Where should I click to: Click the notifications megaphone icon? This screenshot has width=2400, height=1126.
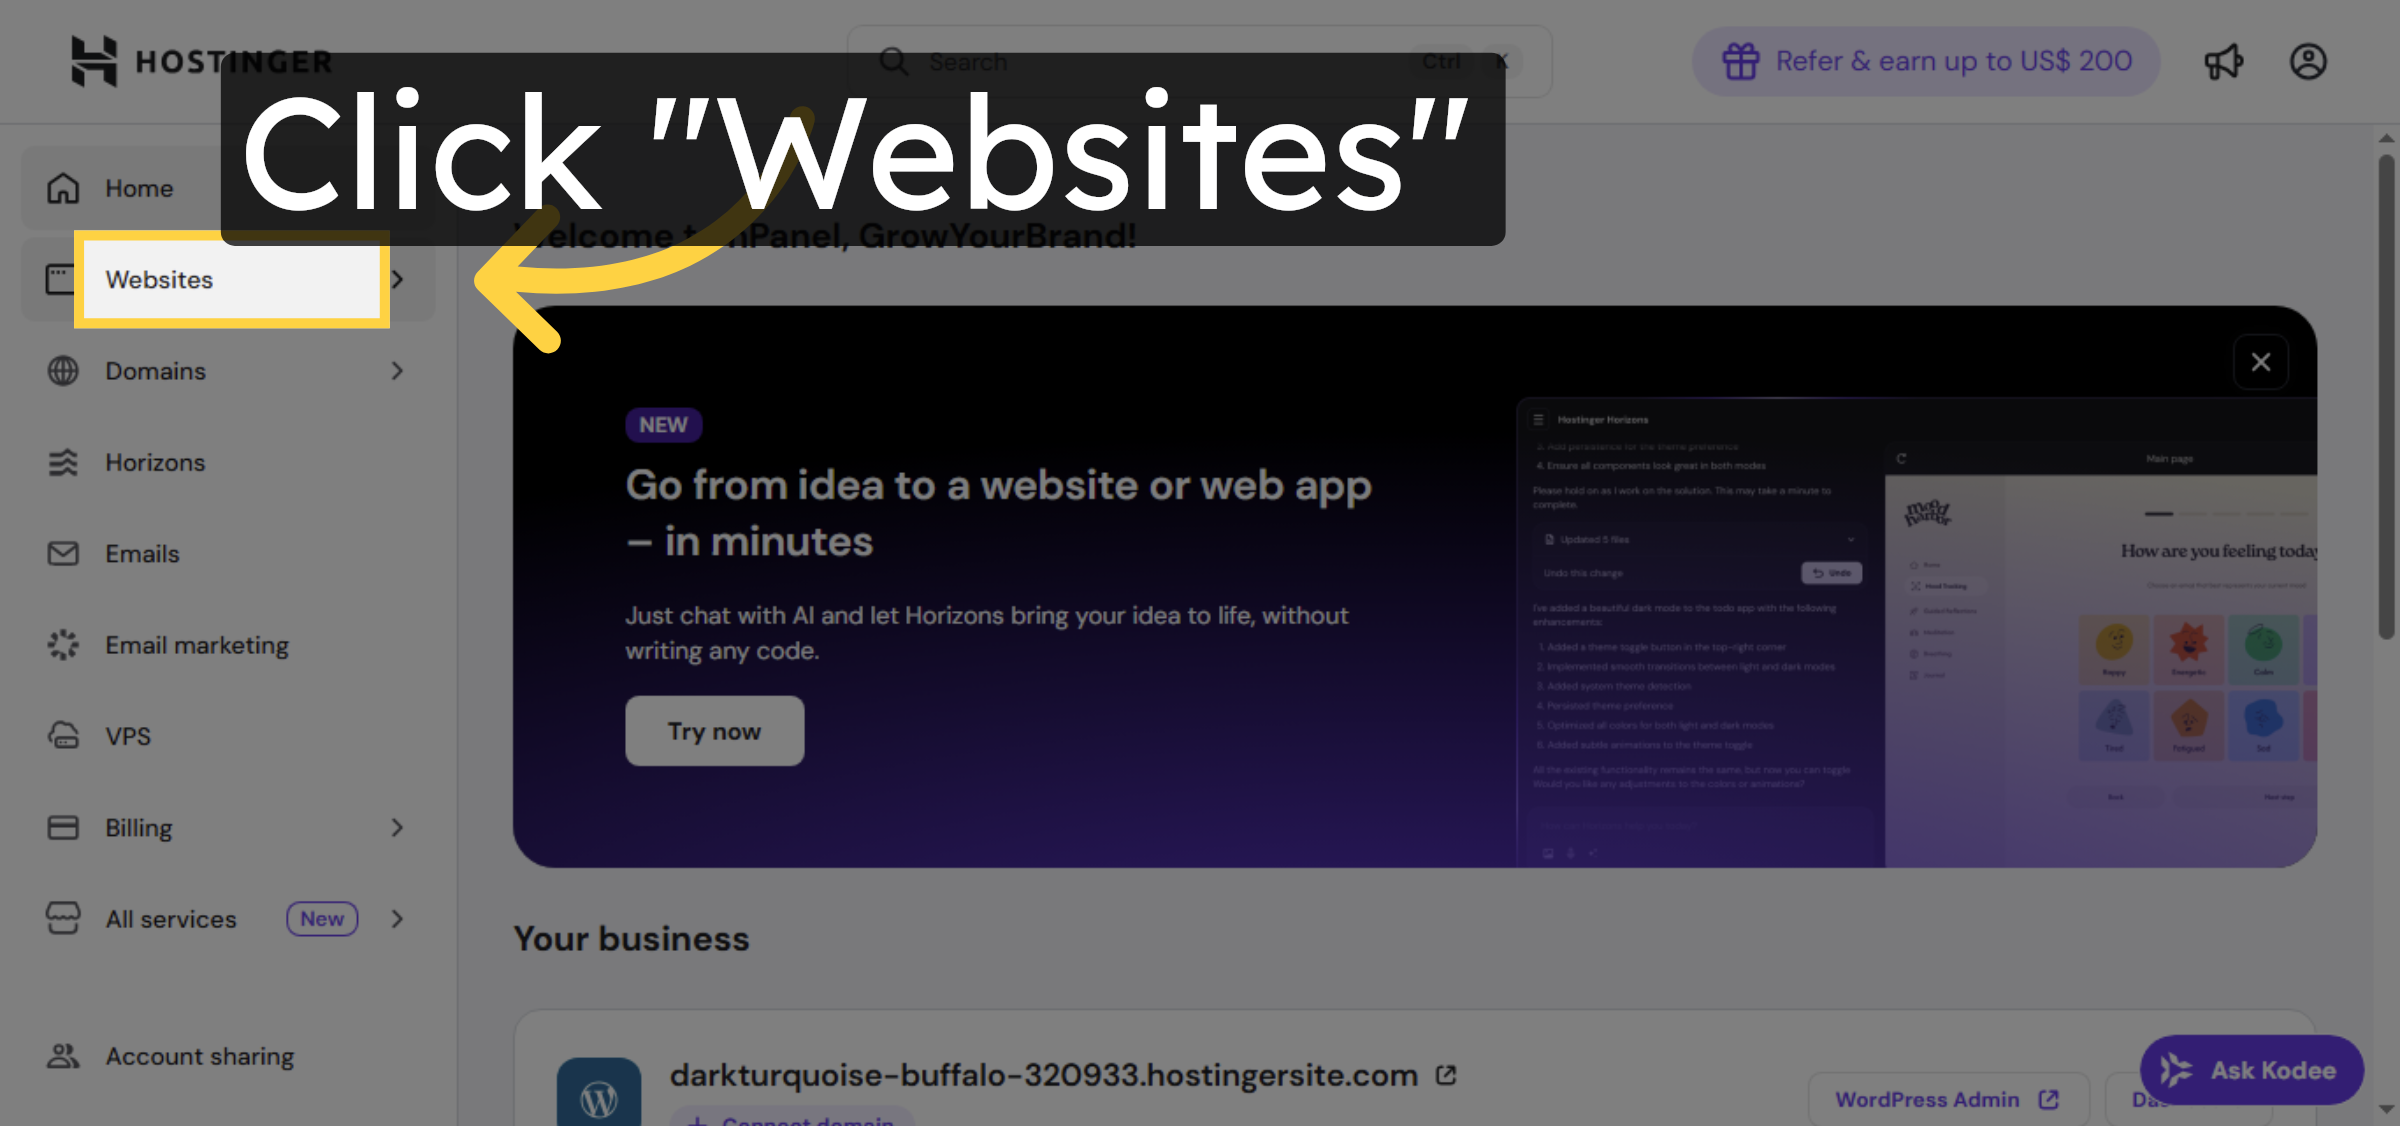tap(2223, 61)
